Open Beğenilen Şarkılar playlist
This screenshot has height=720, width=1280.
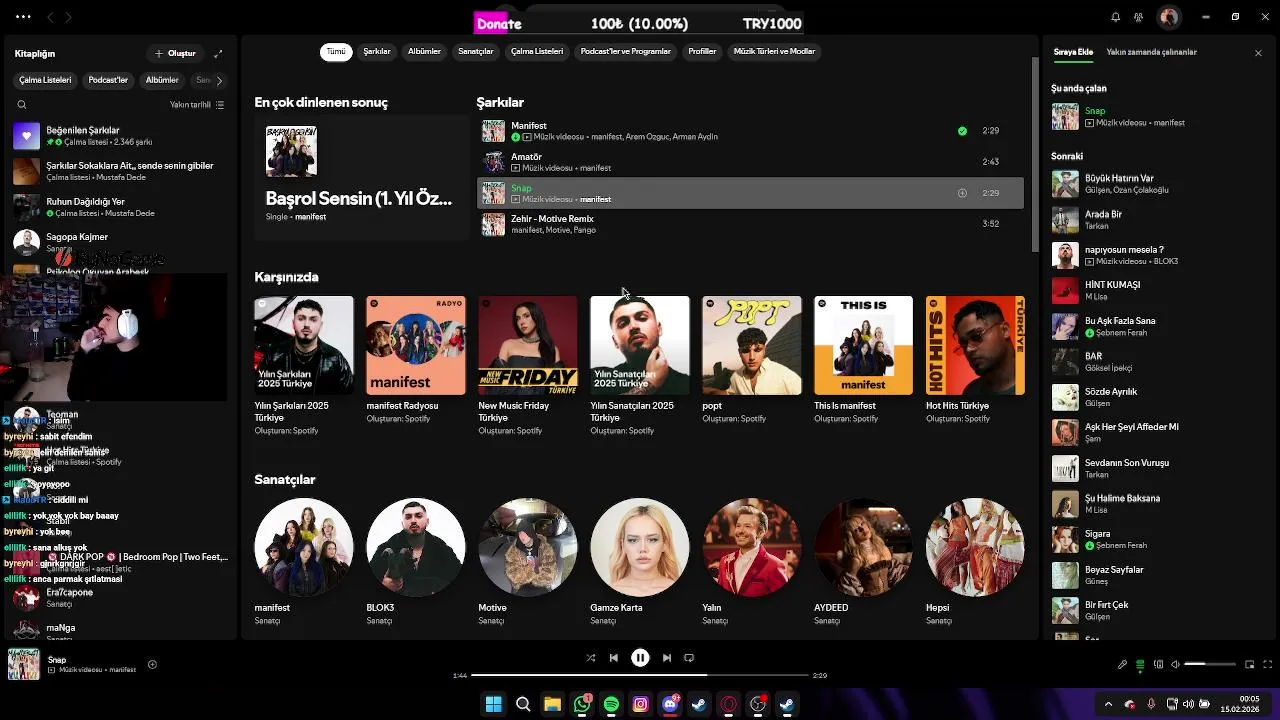(120, 136)
